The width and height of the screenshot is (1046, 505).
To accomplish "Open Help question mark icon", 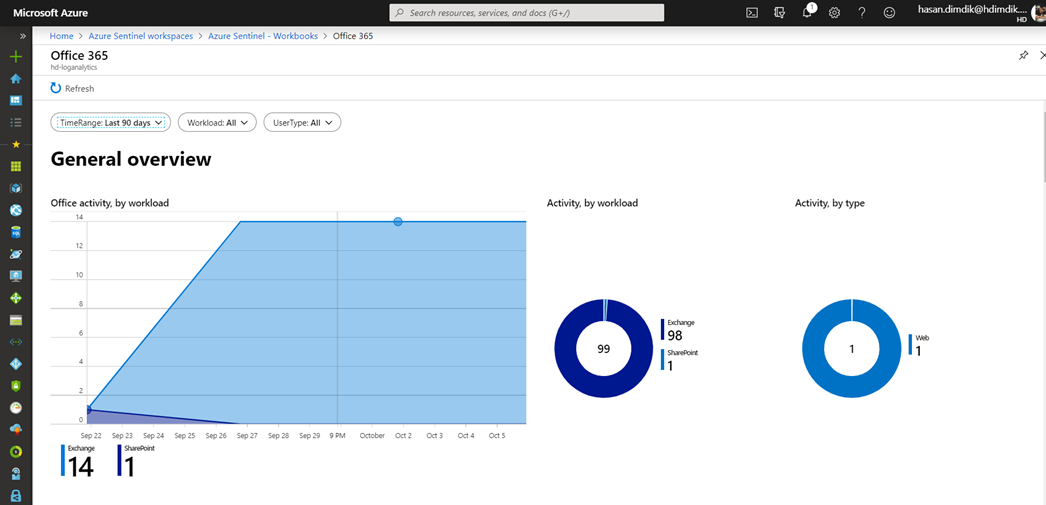I will 862,13.
